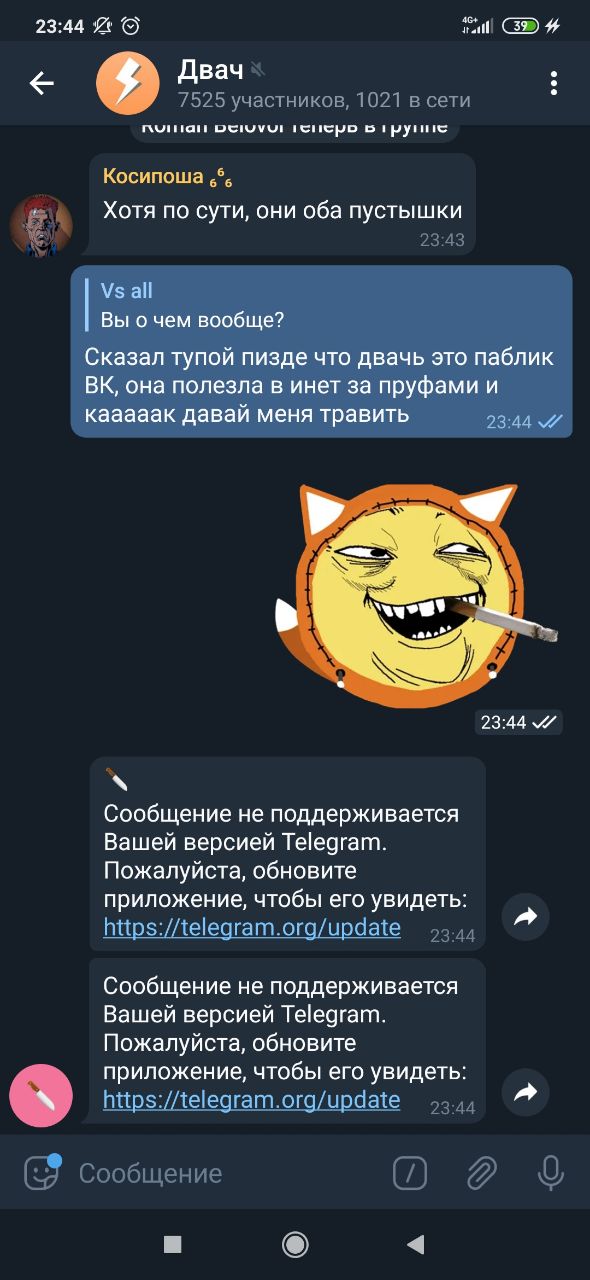Open the three-dot chat options menu
Screen dimensions: 590x1280
(553, 84)
